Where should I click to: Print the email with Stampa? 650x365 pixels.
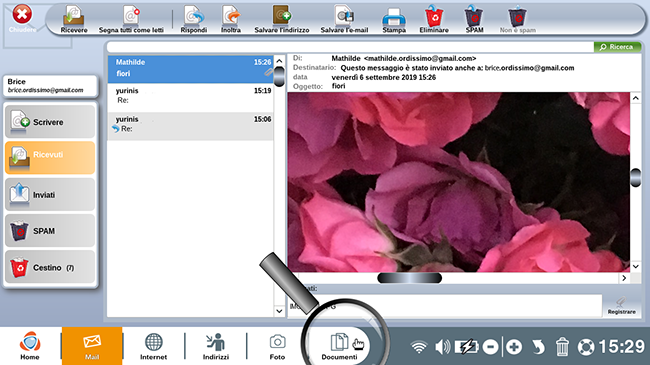(x=394, y=20)
